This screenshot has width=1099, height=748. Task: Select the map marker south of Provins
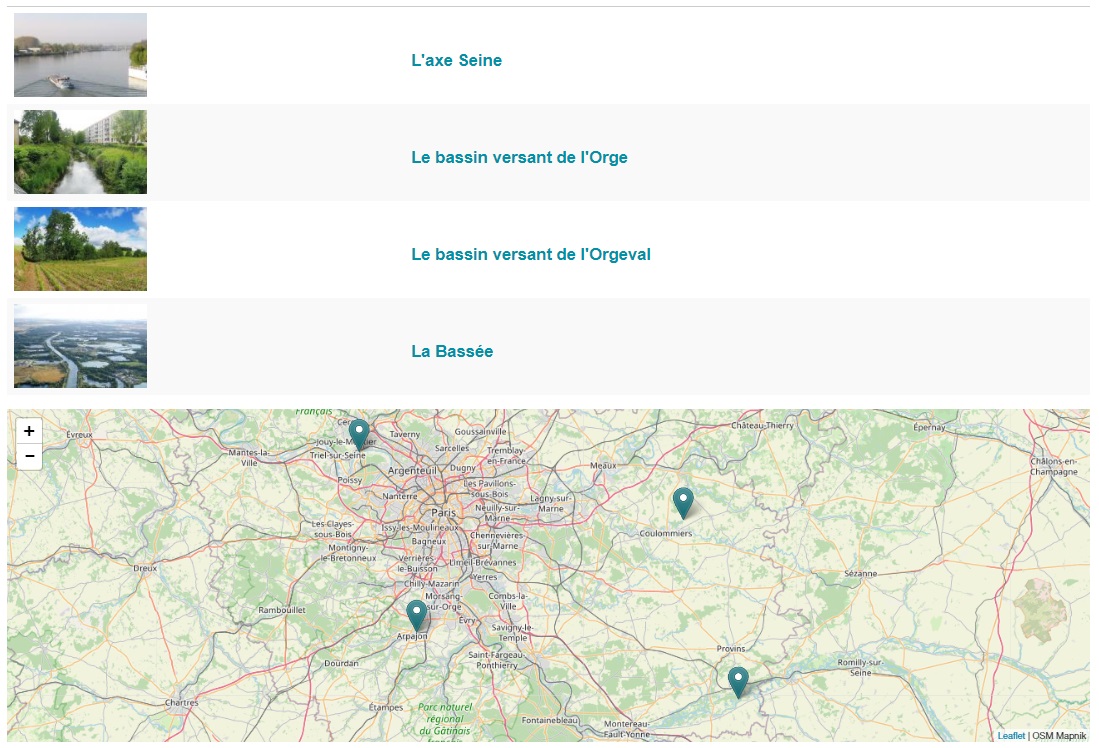click(x=738, y=681)
